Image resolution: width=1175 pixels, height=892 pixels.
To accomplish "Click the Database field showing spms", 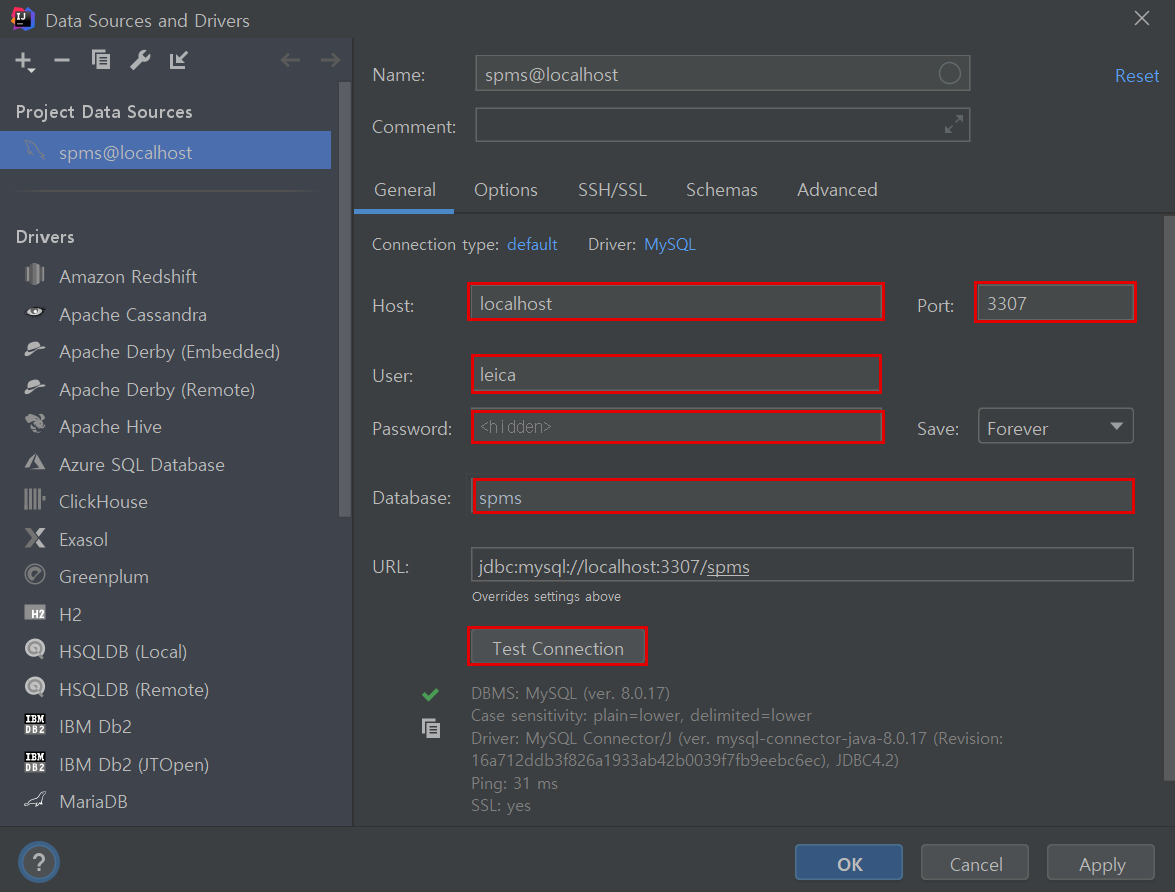I will pos(802,497).
